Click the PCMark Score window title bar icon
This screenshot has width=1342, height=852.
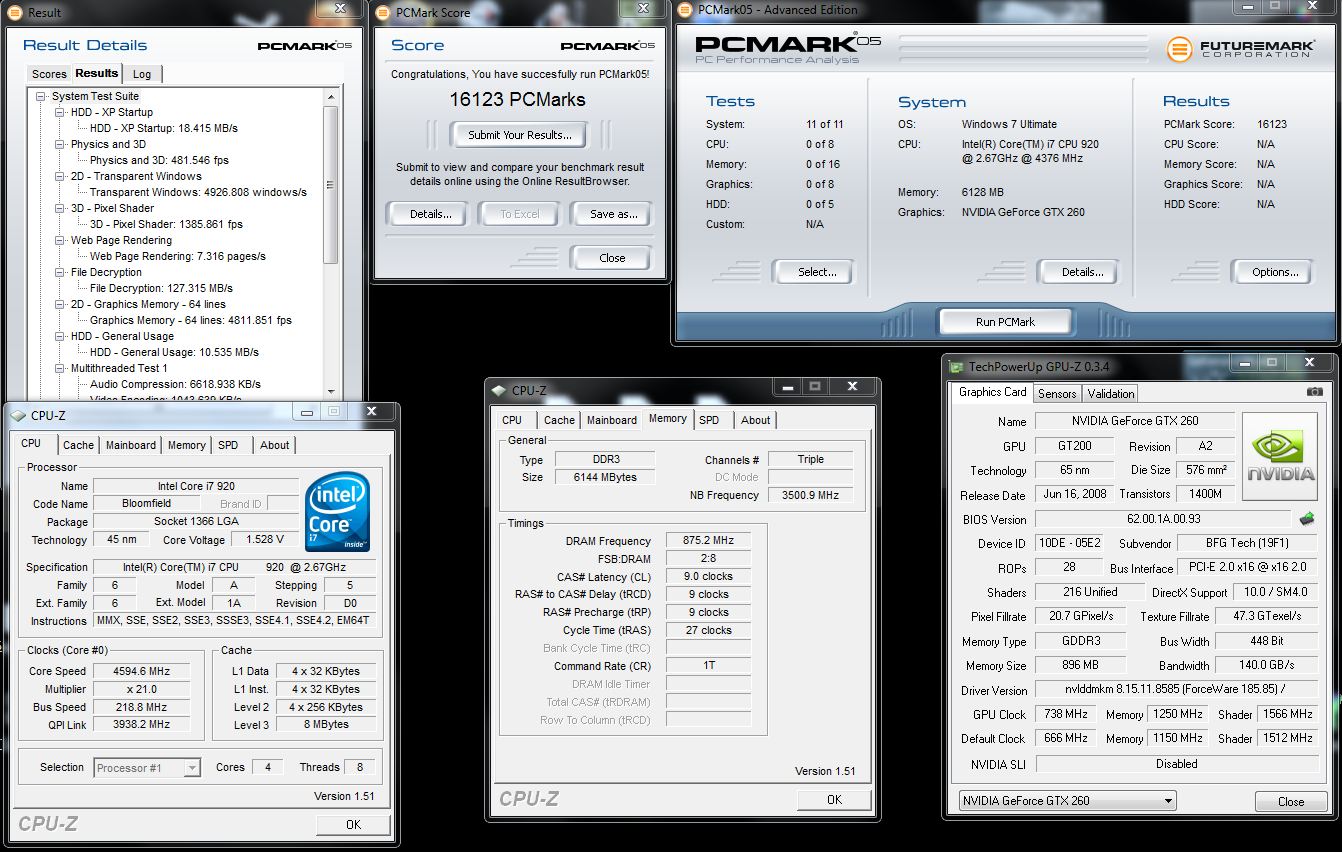tap(383, 13)
